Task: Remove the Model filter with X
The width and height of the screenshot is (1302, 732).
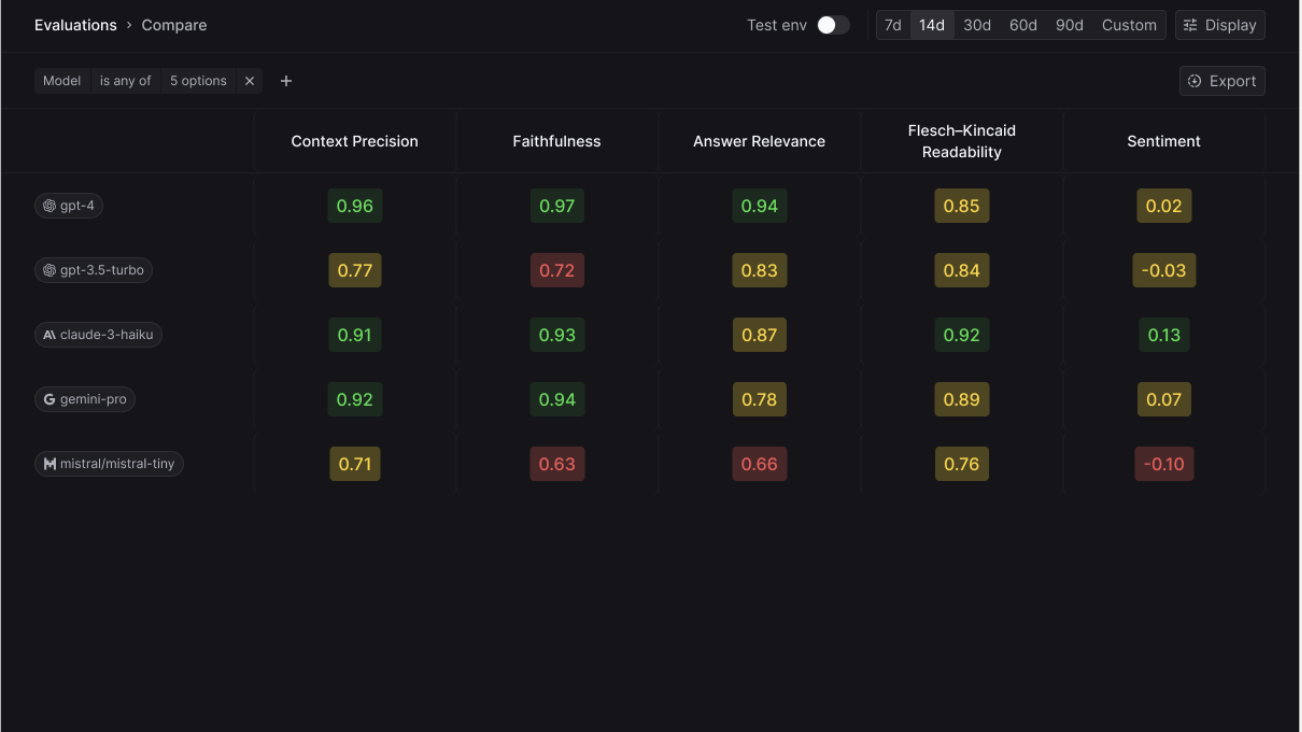Action: click(x=250, y=81)
